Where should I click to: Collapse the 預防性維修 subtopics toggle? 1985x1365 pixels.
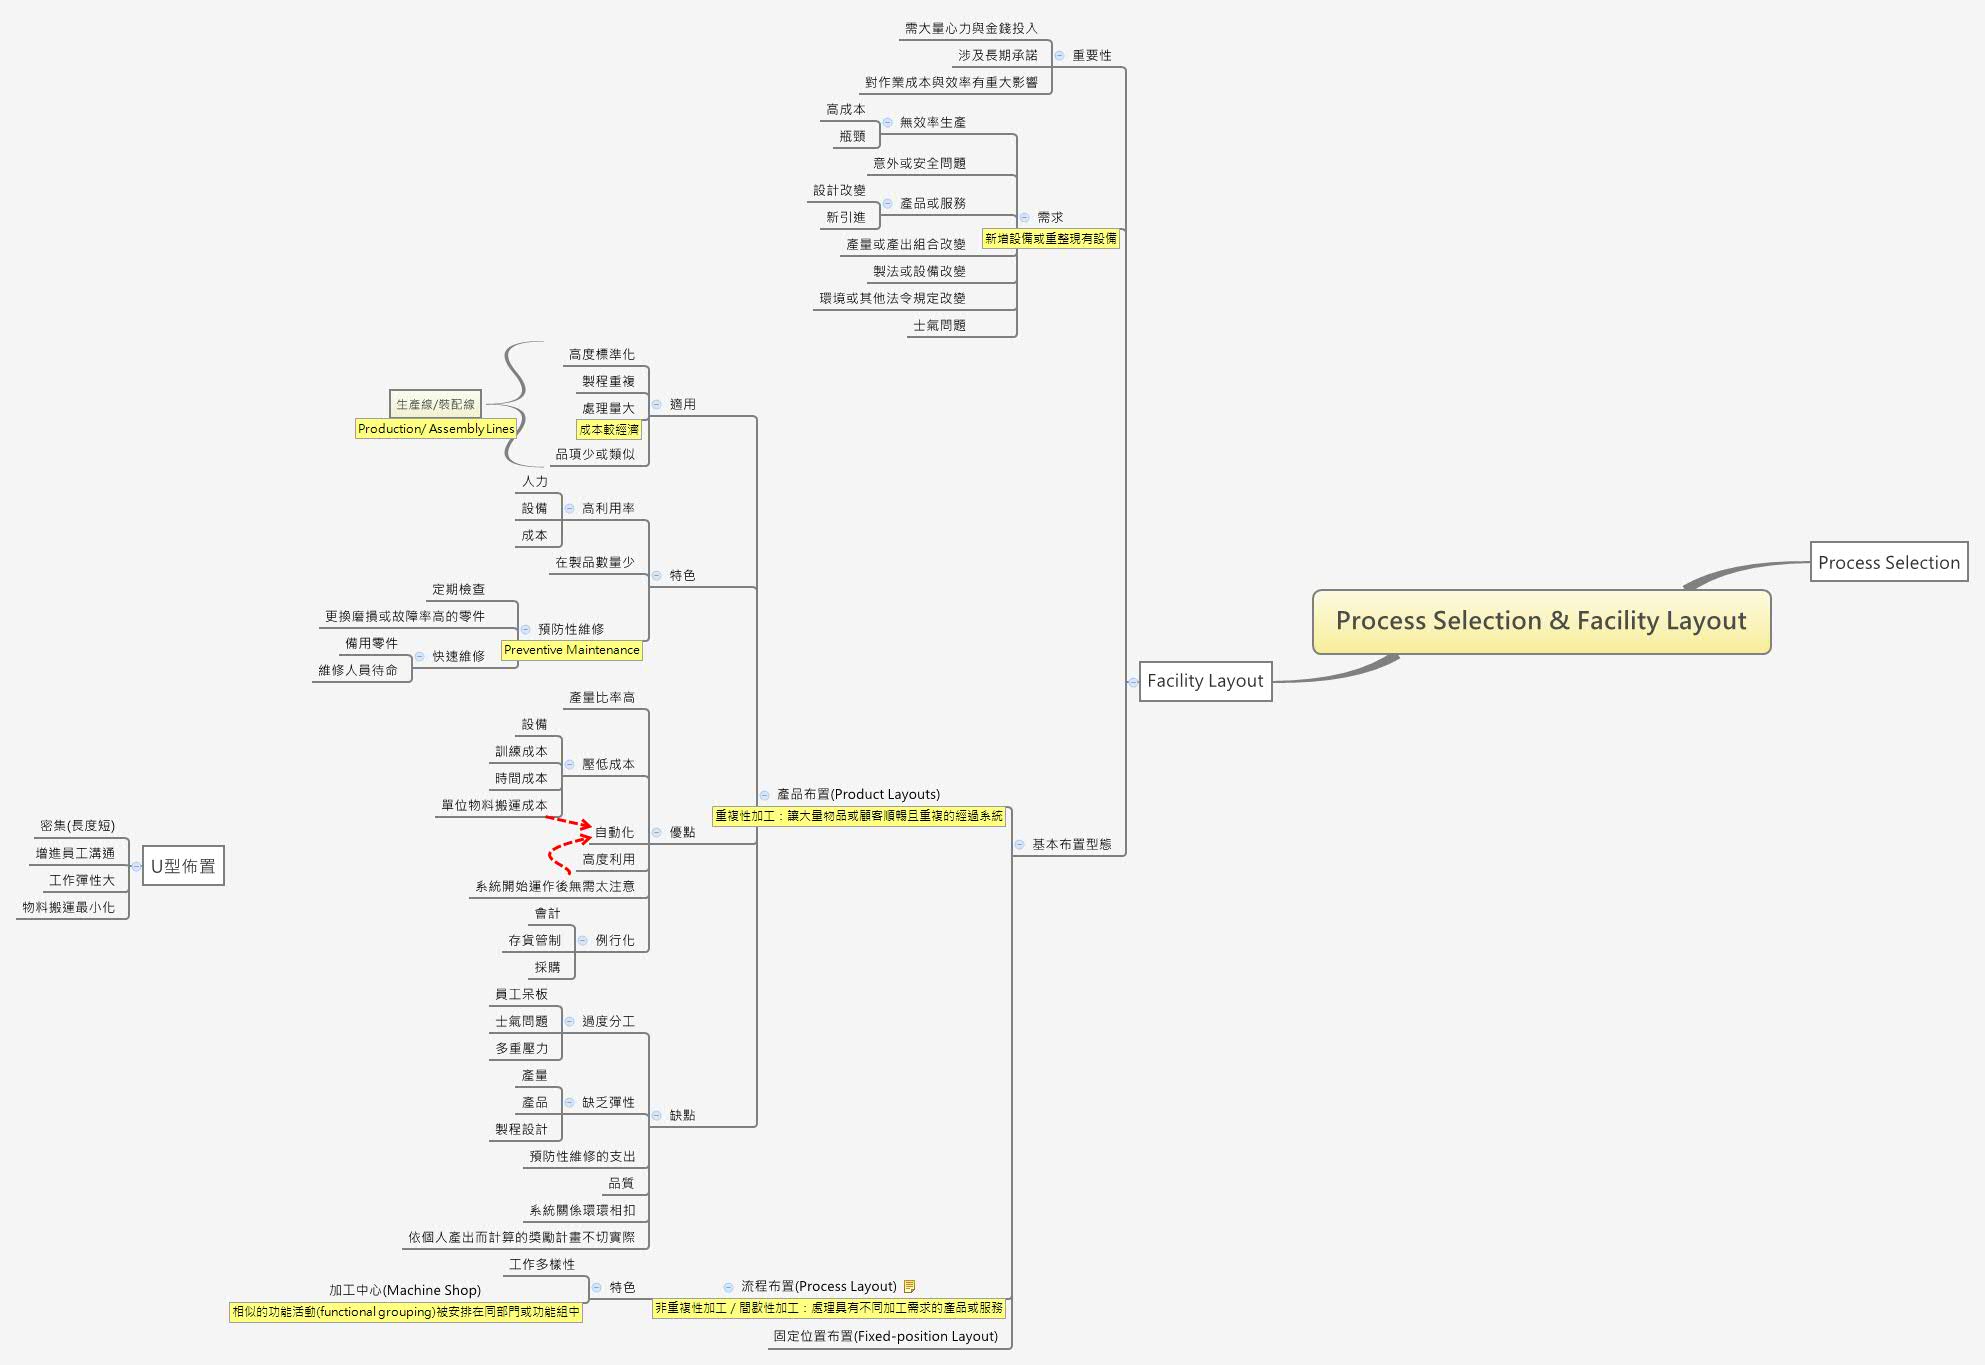[525, 629]
